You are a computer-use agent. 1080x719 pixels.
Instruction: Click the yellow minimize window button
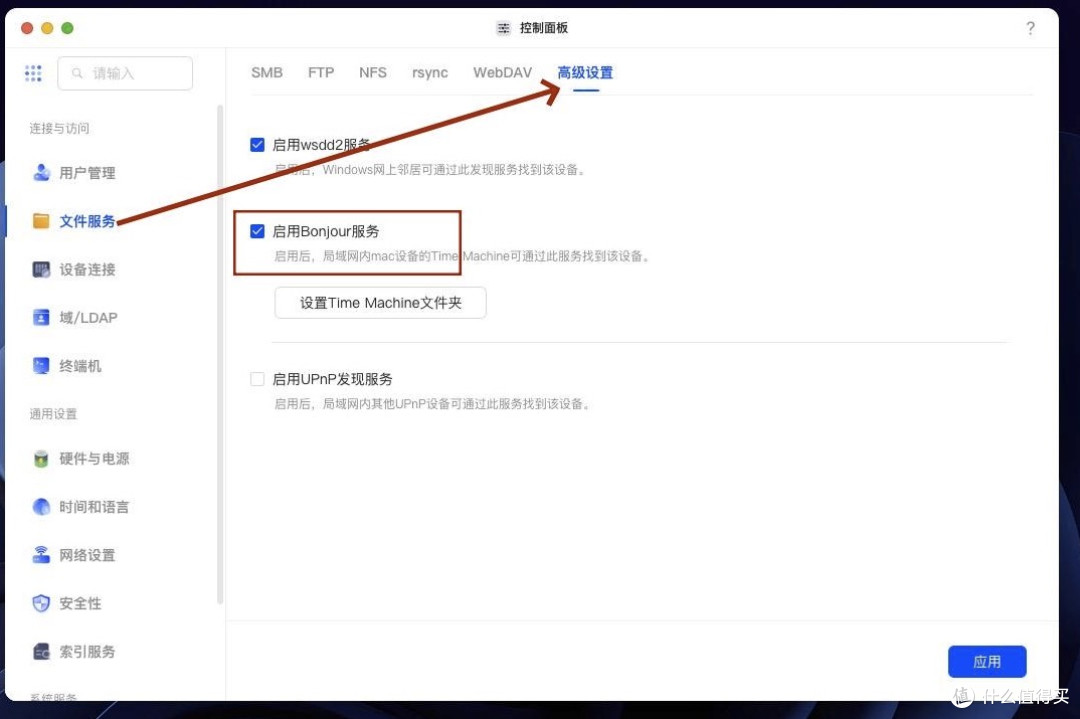coord(47,28)
